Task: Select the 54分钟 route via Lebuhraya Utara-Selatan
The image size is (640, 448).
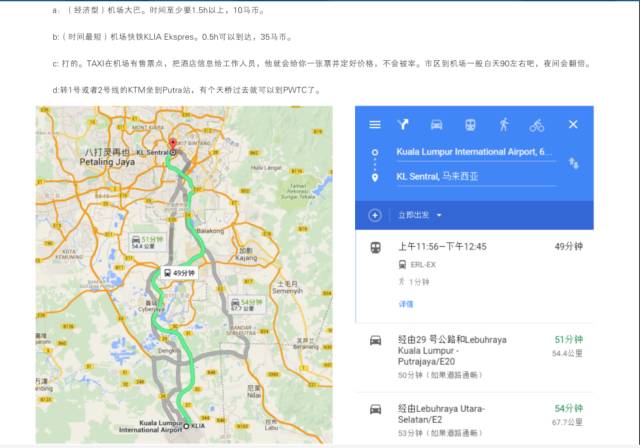Action: tap(474, 420)
